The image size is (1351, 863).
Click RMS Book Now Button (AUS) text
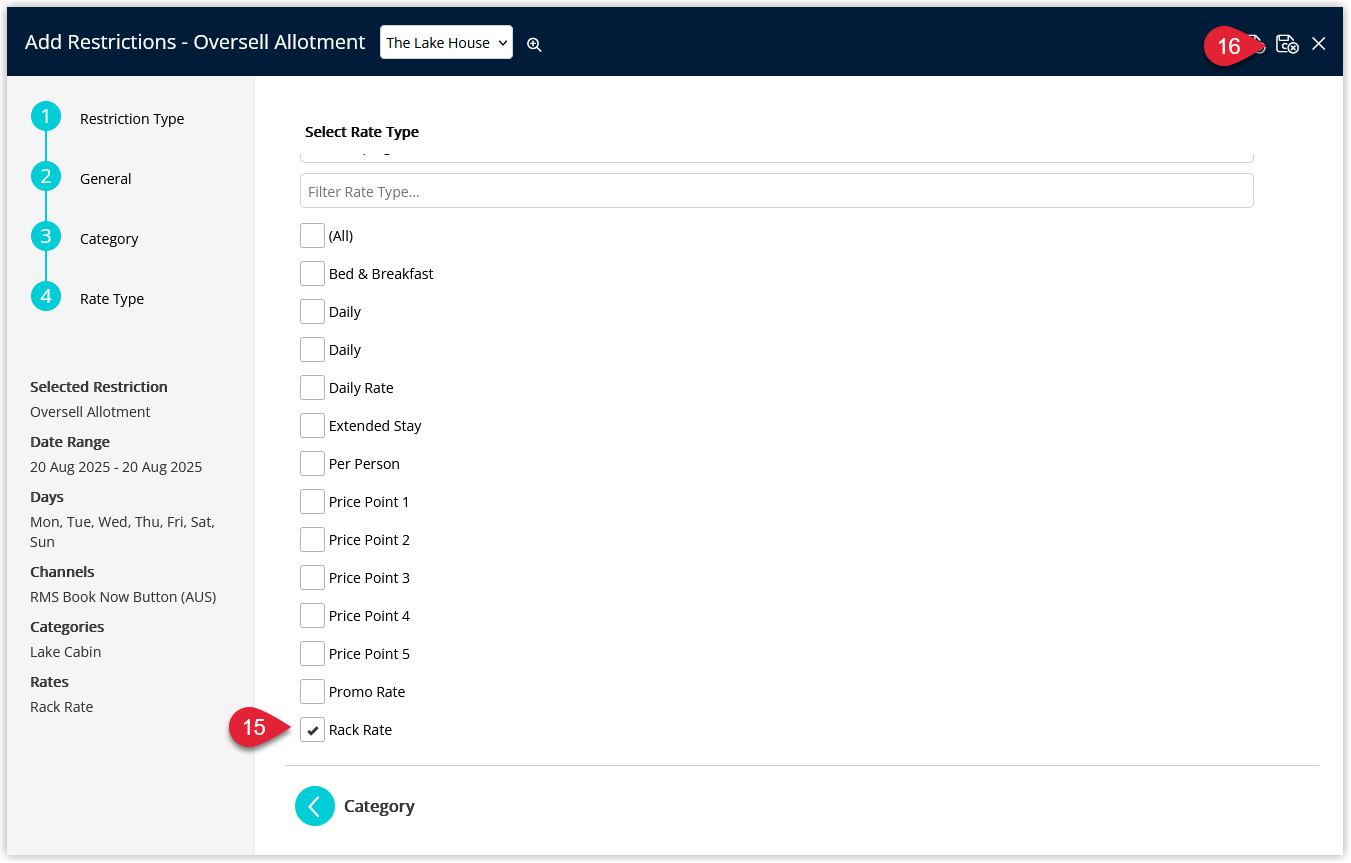(123, 597)
